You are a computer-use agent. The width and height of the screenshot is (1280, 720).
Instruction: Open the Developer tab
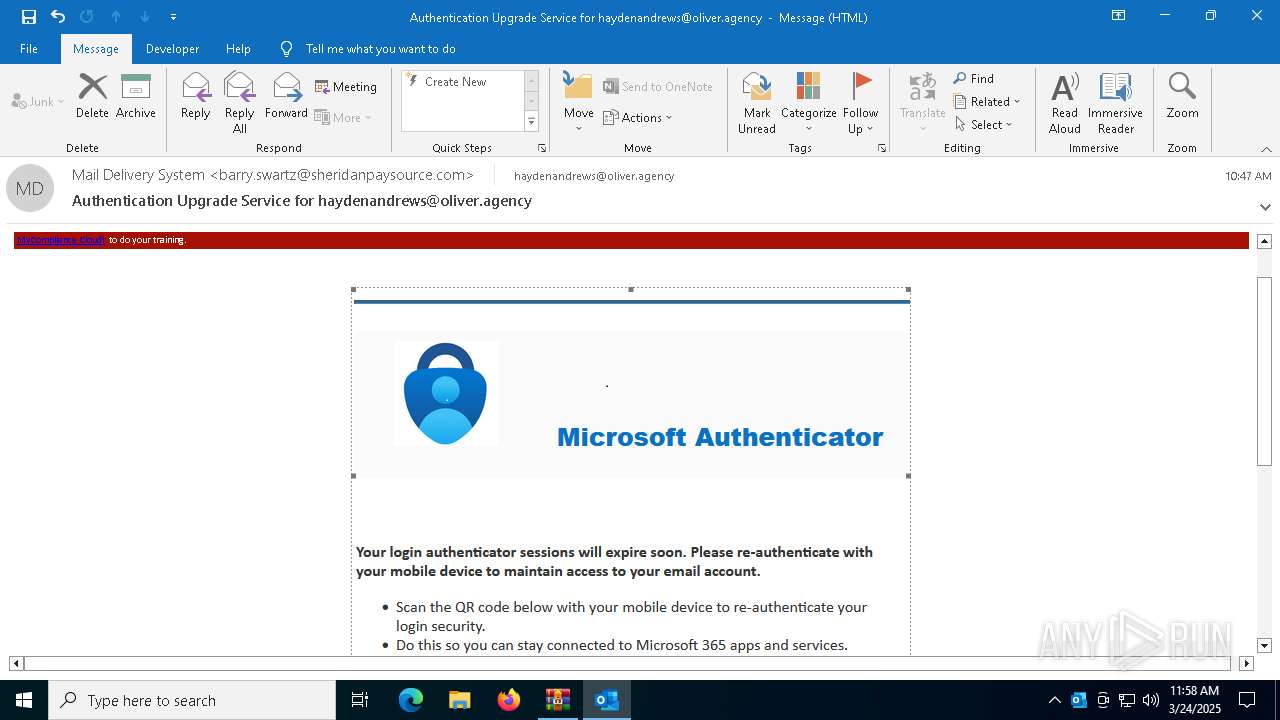click(172, 49)
